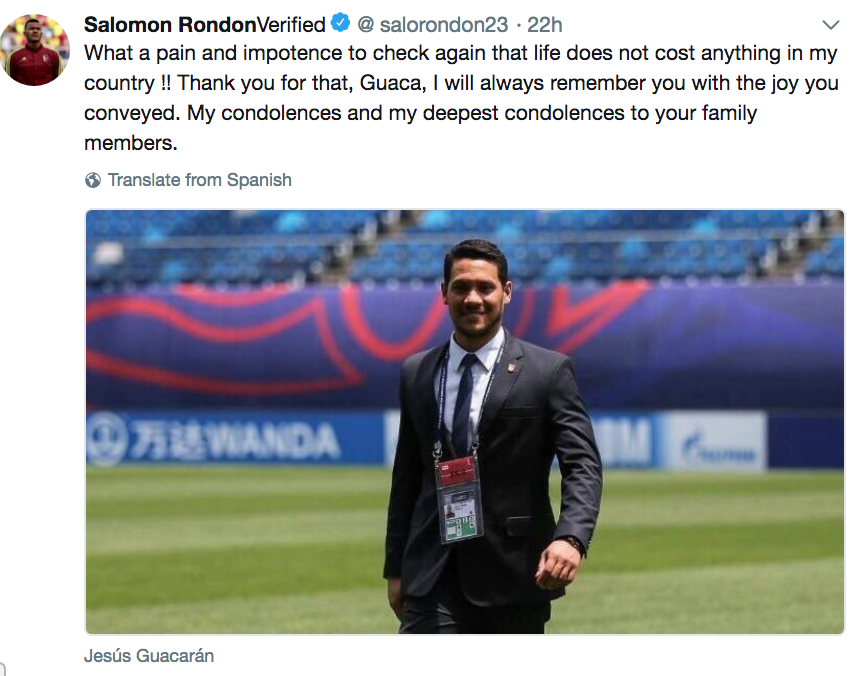Click the Jesús Guacarán photo caption
The width and height of the screenshot is (858, 676).
tap(149, 656)
